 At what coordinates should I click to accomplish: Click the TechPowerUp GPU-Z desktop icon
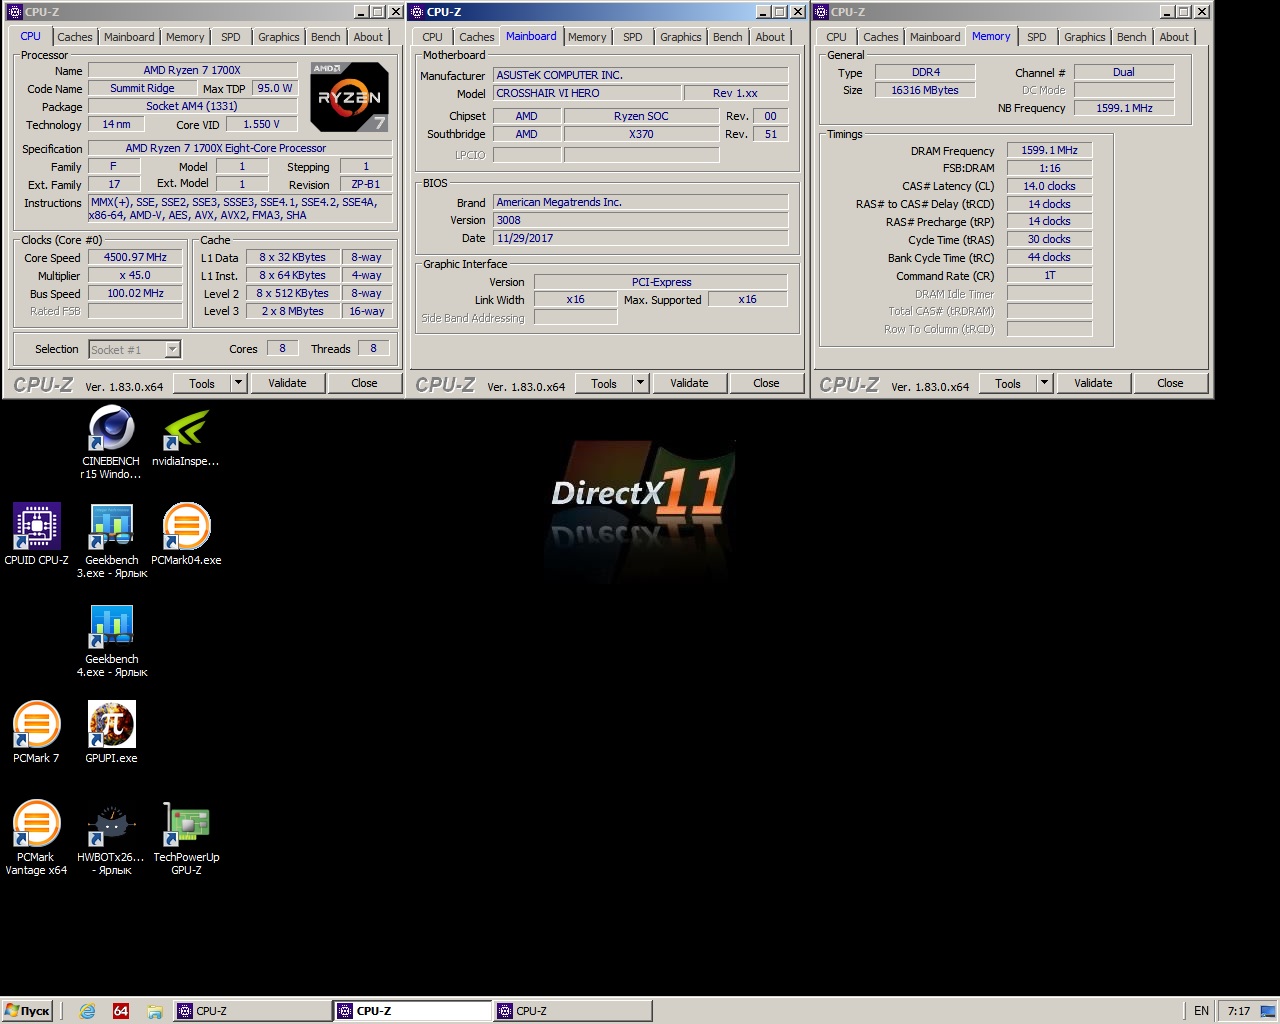click(x=186, y=838)
